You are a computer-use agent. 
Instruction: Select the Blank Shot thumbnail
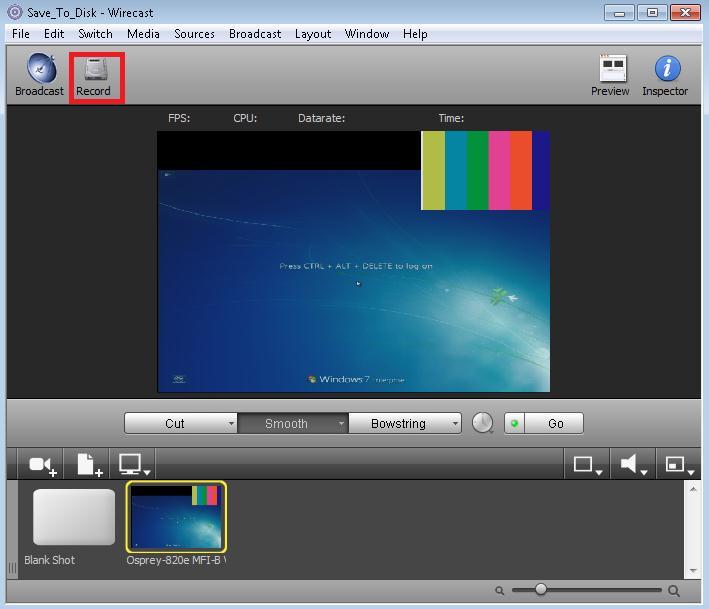pyautogui.click(x=74, y=517)
